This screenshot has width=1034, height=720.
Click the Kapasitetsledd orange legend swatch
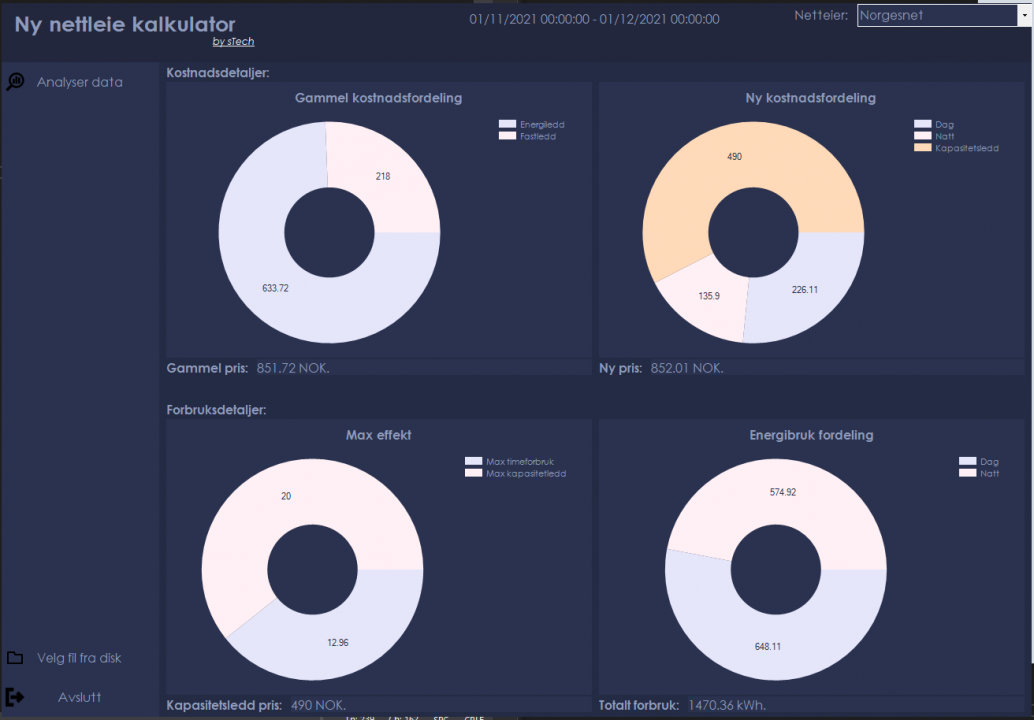(x=923, y=148)
